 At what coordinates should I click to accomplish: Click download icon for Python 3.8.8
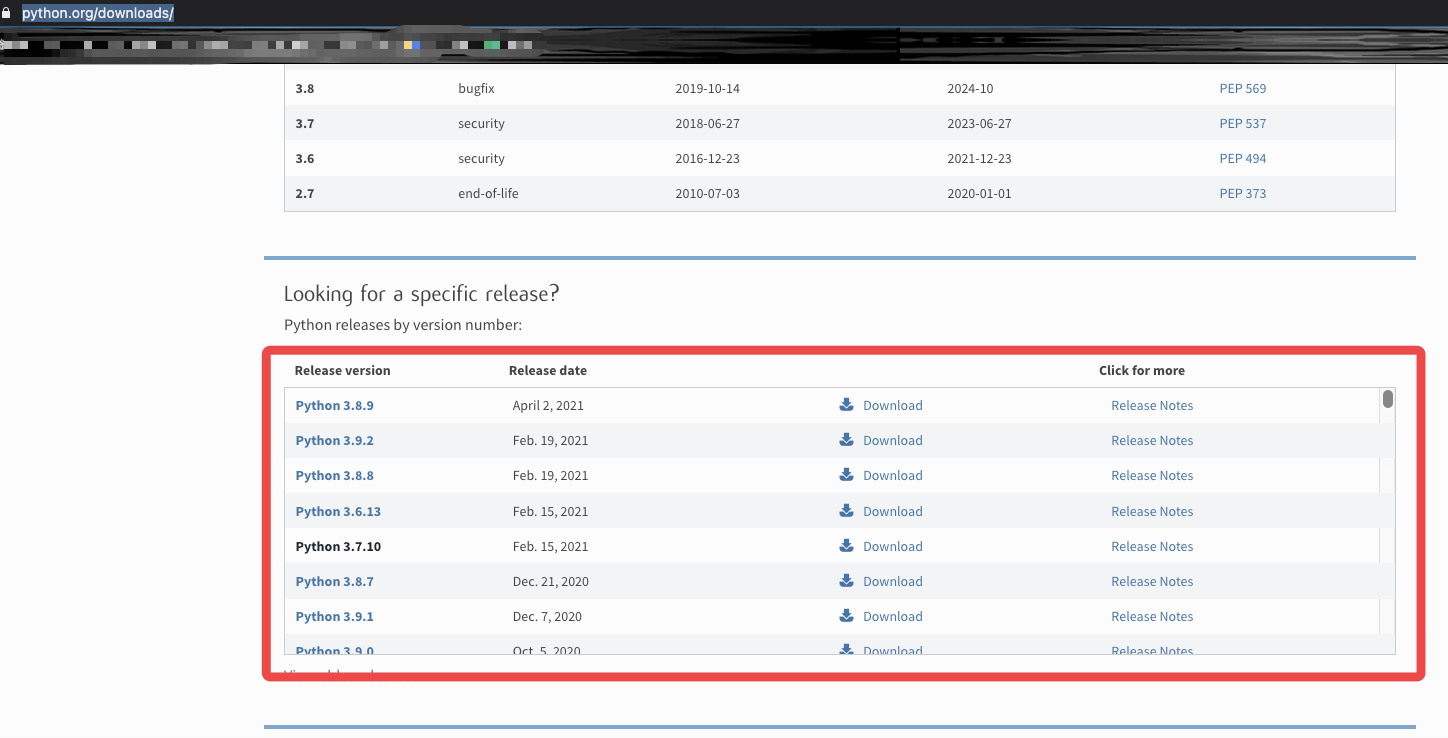846,475
